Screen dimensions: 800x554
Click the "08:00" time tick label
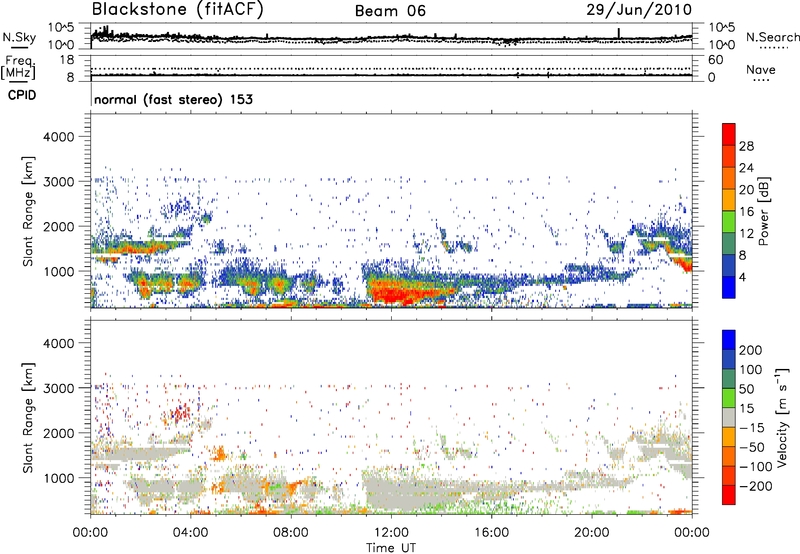pyautogui.click(x=291, y=533)
